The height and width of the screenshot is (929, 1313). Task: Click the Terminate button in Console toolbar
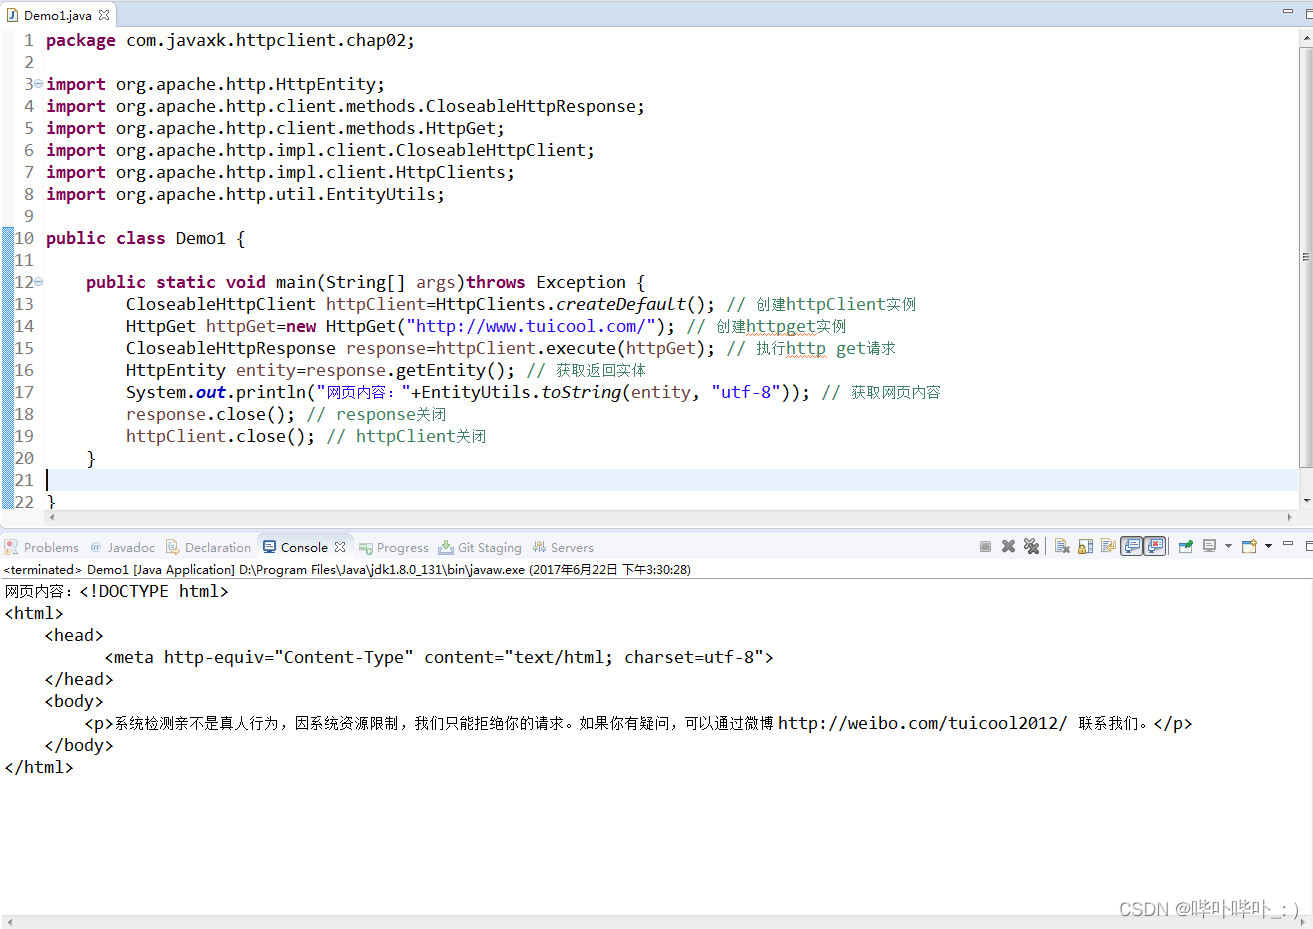985,546
